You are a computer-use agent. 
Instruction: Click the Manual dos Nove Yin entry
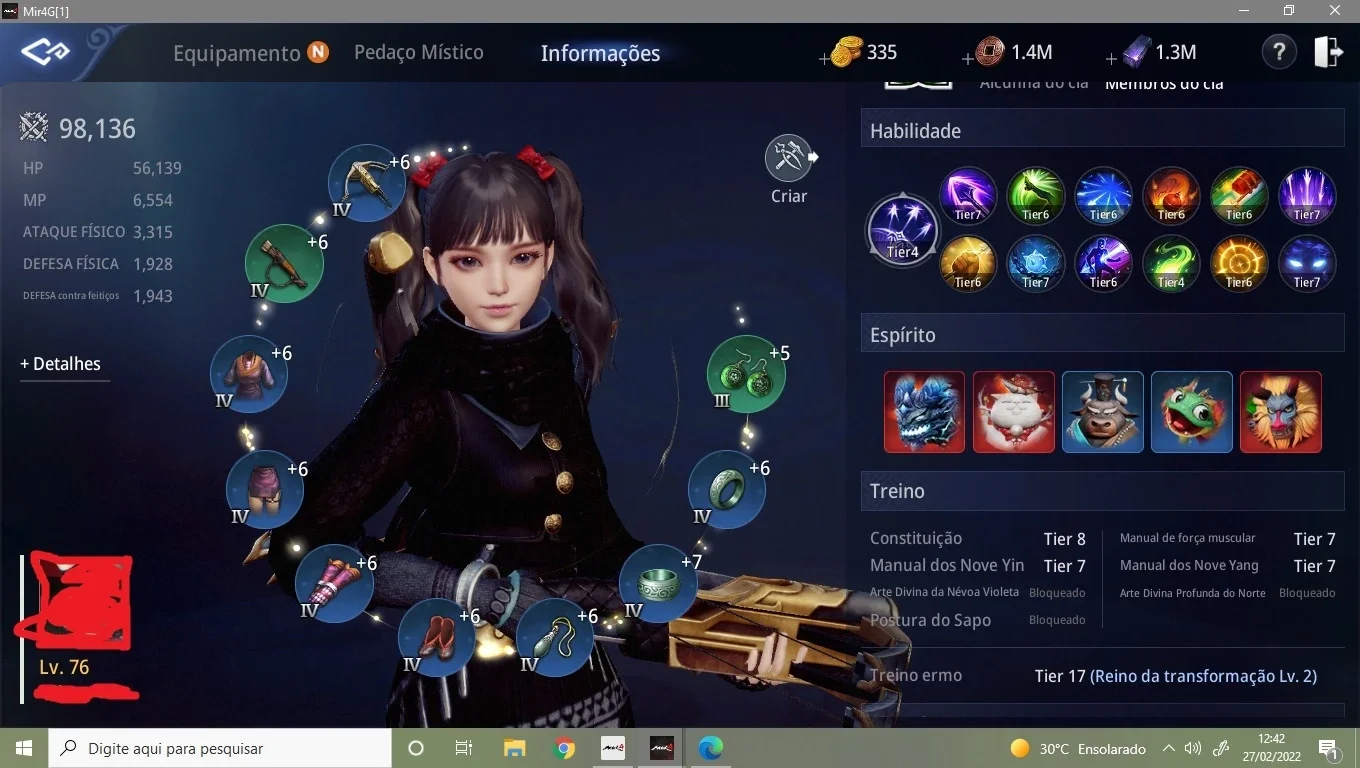coord(978,566)
